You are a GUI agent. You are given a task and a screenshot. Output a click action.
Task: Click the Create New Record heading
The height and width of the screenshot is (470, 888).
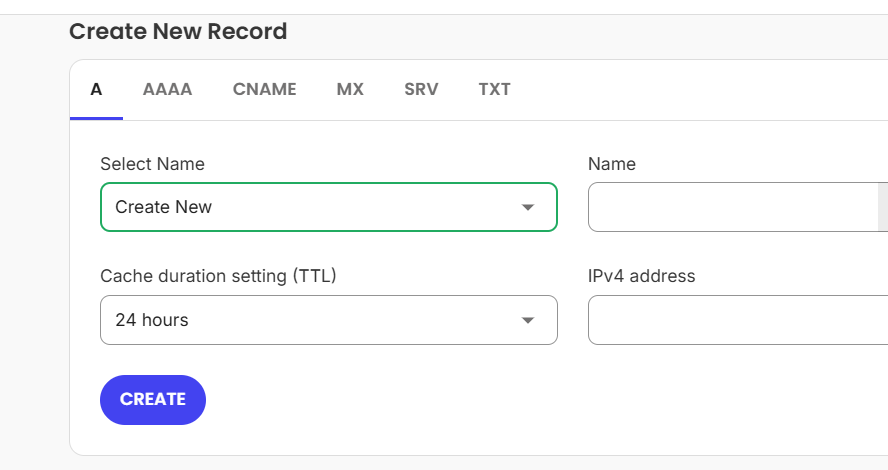tap(178, 32)
